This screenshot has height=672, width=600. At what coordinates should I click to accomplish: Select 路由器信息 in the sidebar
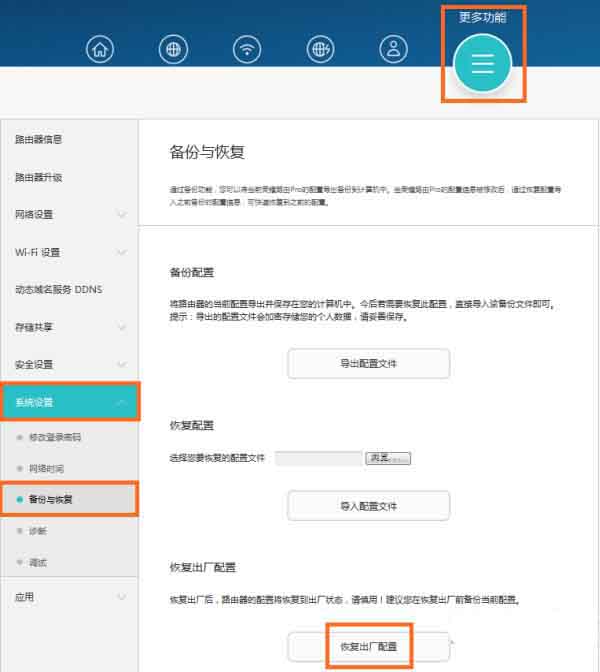tap(39, 139)
